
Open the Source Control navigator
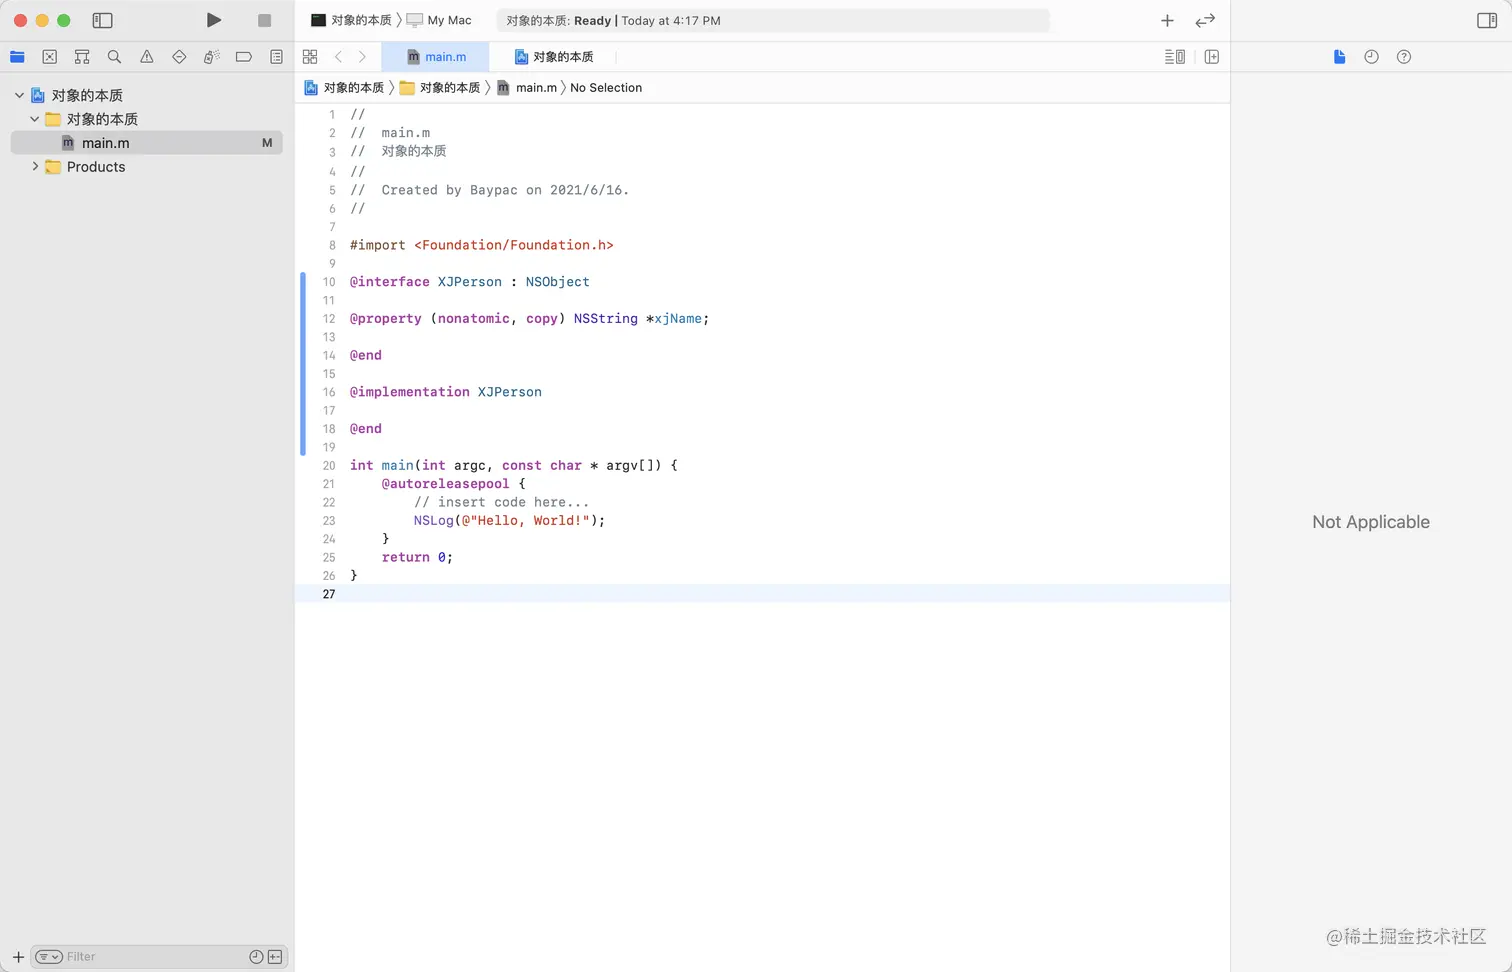(x=50, y=57)
